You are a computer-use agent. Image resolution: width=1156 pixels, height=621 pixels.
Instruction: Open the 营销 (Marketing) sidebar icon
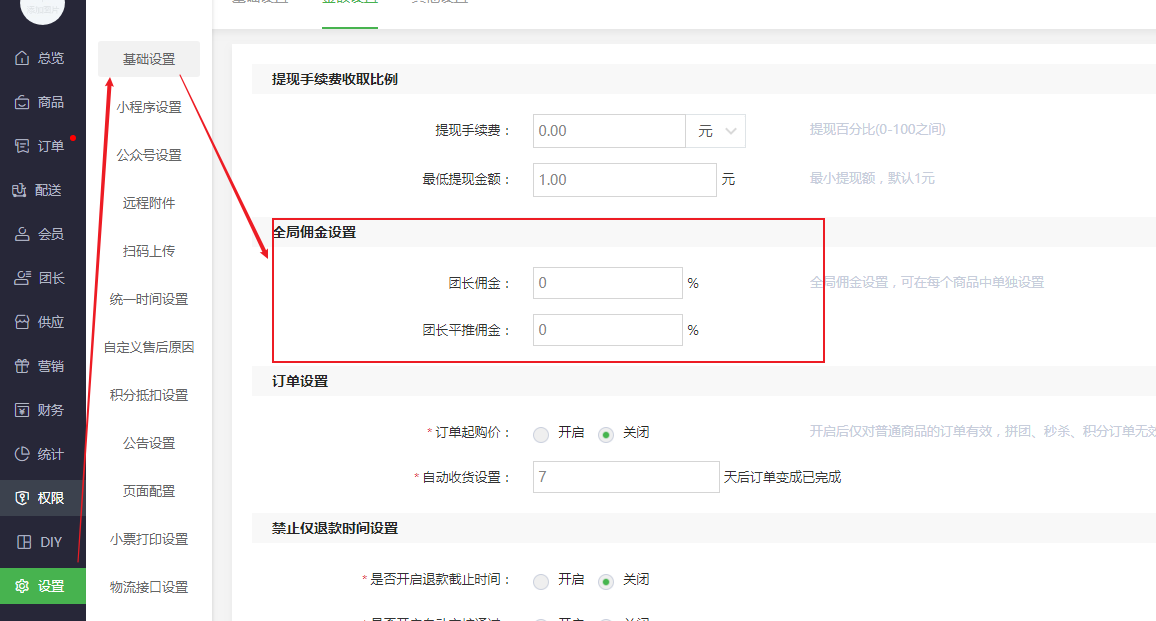41,365
